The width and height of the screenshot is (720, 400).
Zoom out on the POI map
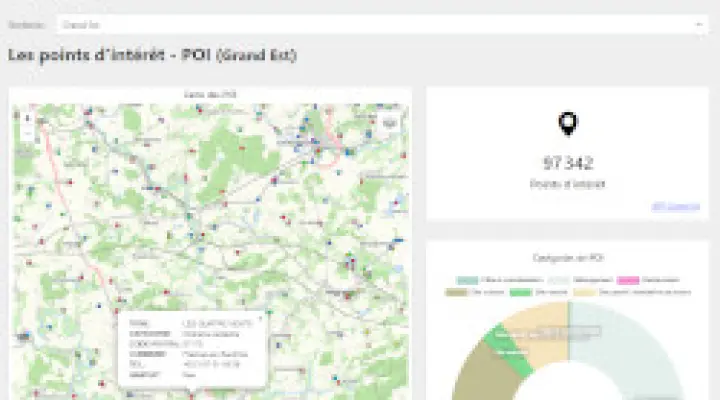(26, 131)
